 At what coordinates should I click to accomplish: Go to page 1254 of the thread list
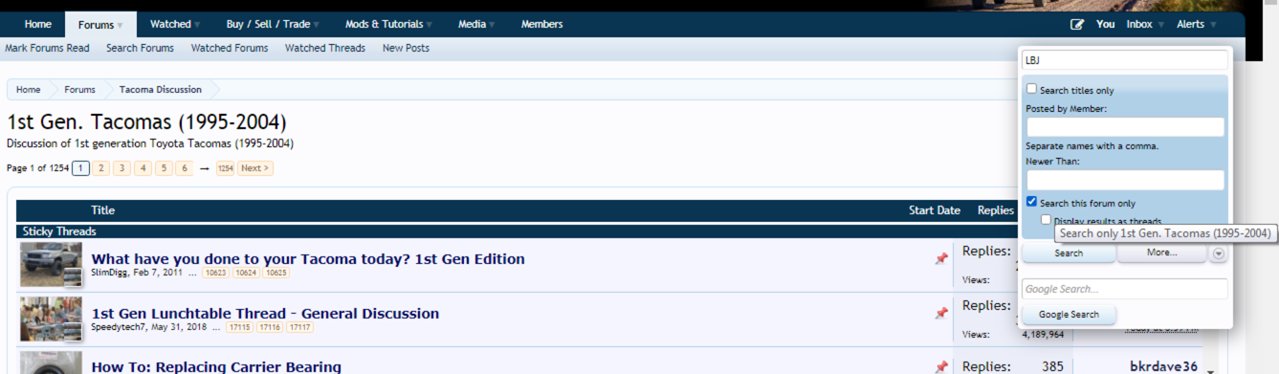[x=225, y=168]
